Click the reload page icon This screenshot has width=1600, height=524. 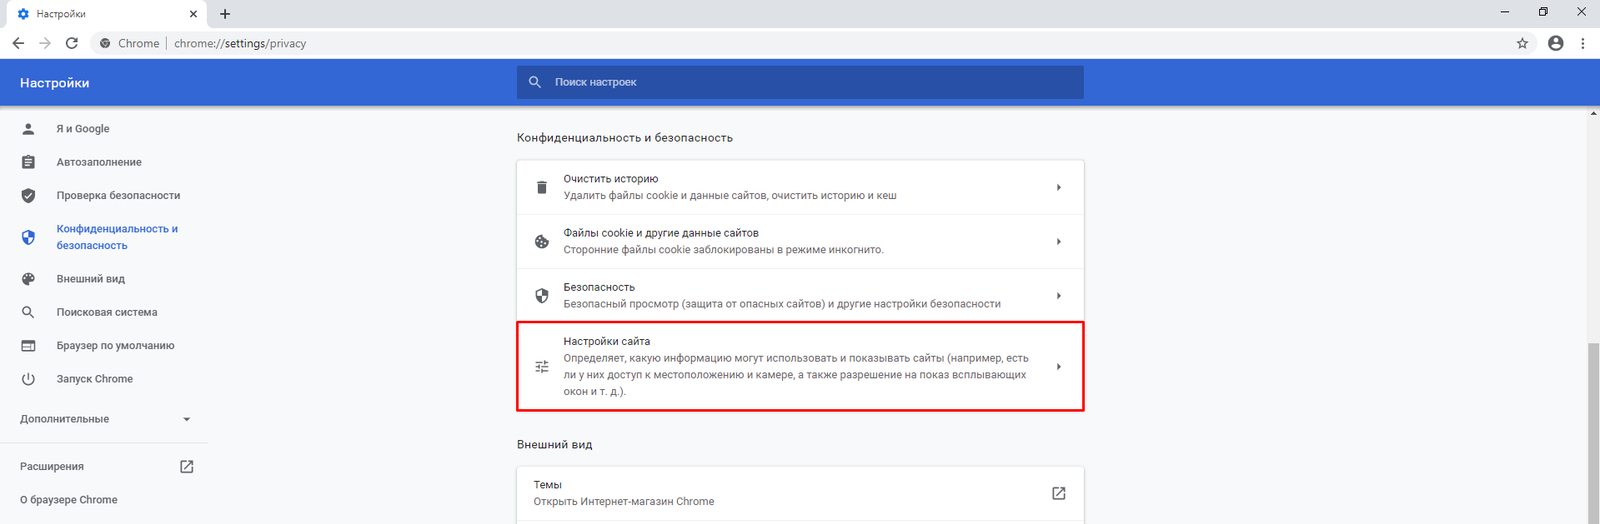click(x=72, y=43)
